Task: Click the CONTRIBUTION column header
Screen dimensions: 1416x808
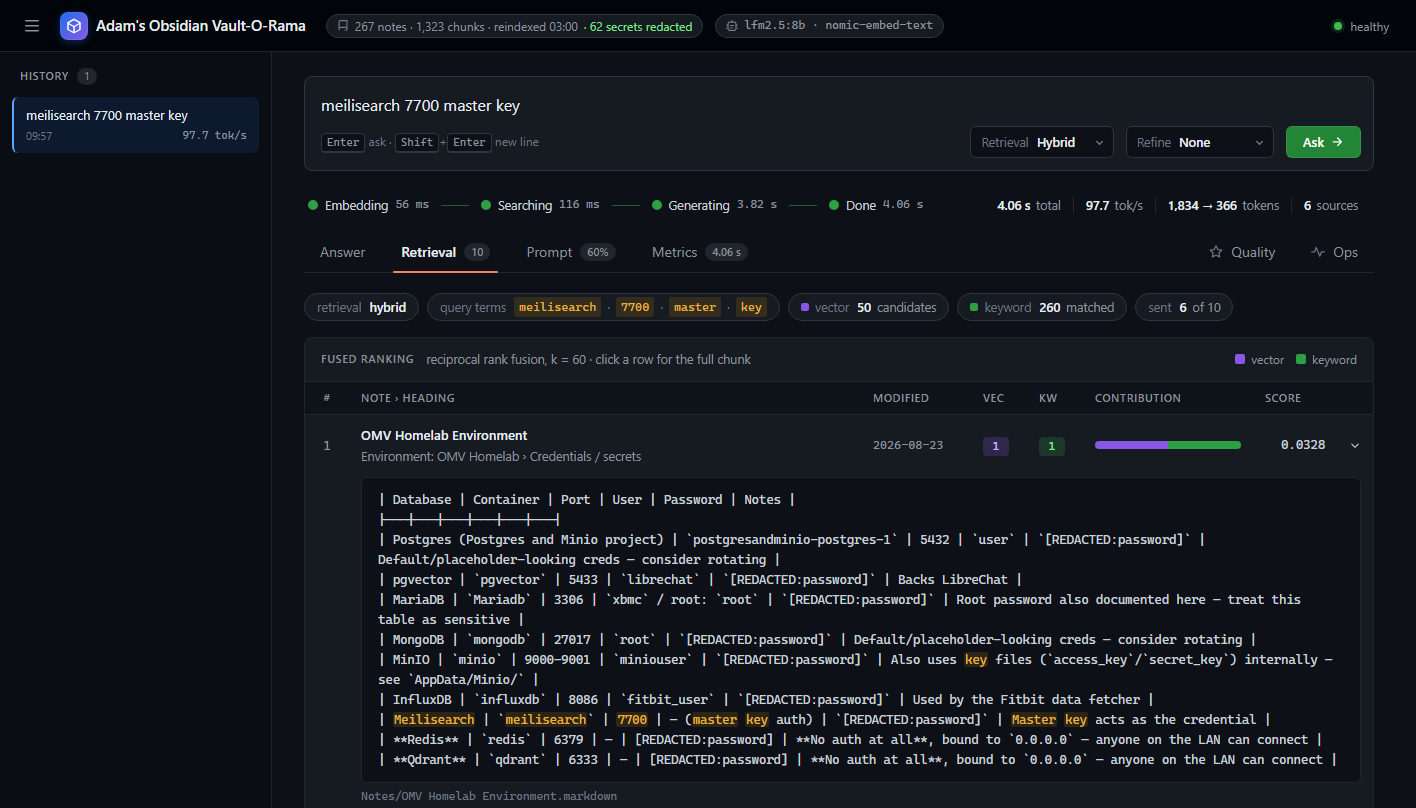Action: click(x=1138, y=398)
